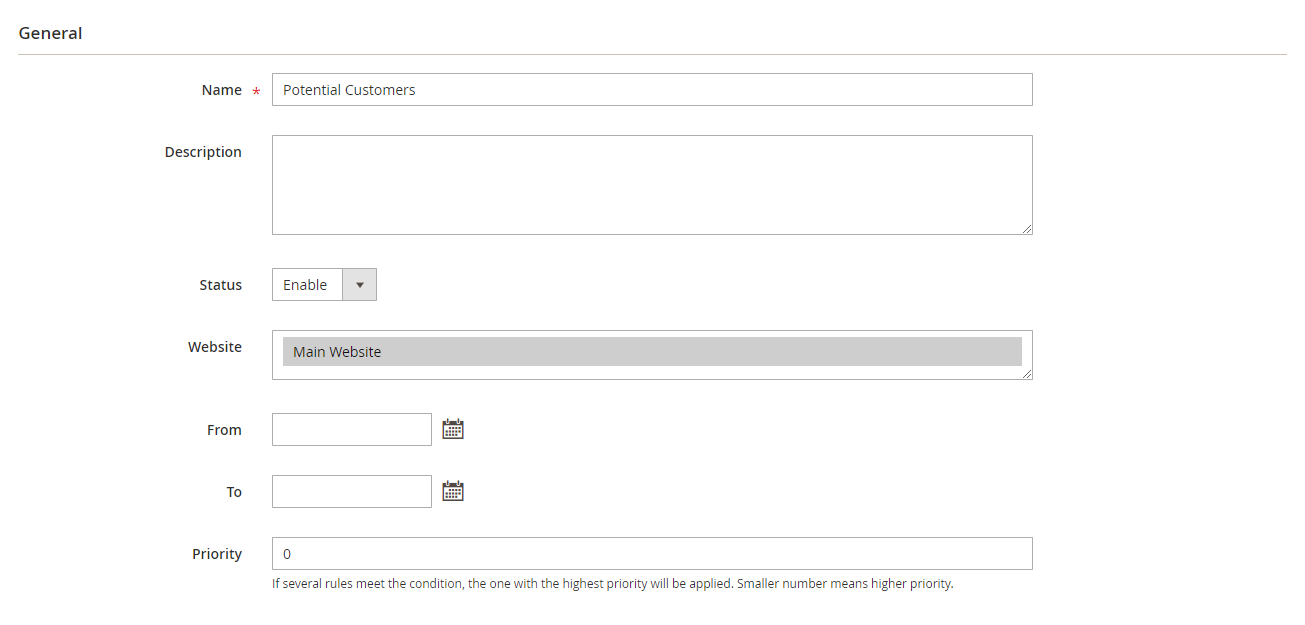The image size is (1305, 625).
Task: Grab the Website list resize handle
Action: pyautogui.click(x=1027, y=374)
